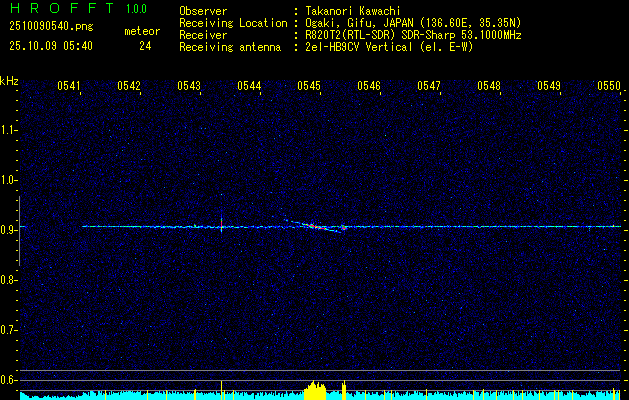Click the 0548 time marker
The width and height of the screenshot is (629, 400).
(x=489, y=86)
